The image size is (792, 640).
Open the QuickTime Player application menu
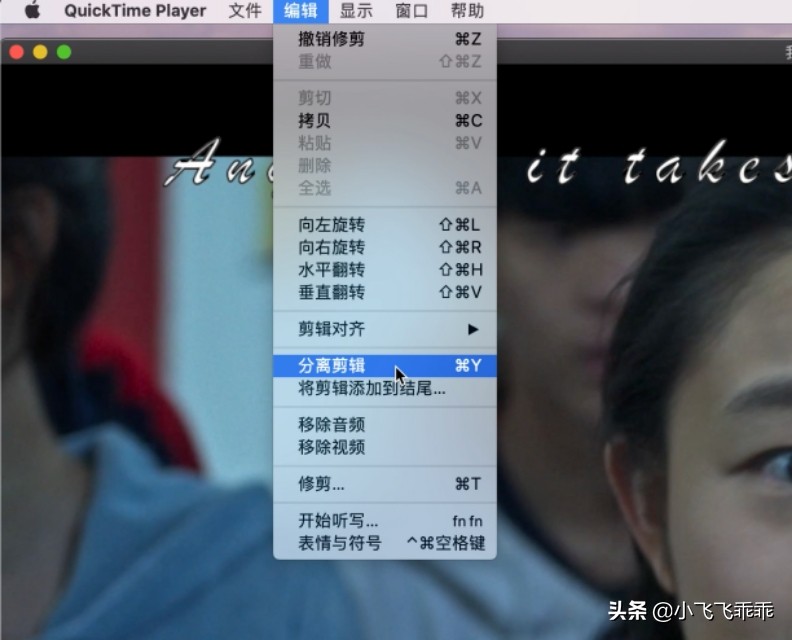point(135,11)
